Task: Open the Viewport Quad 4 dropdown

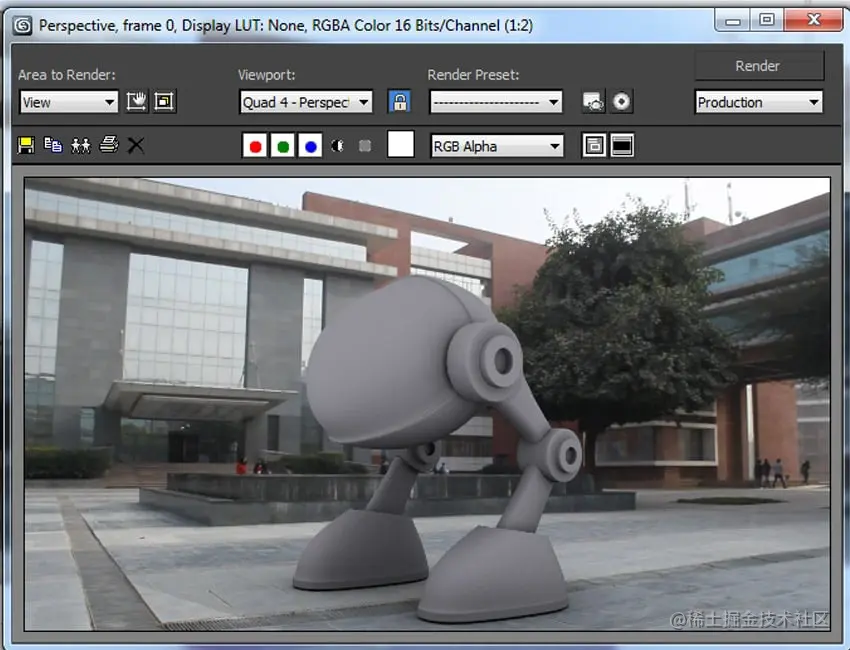Action: pos(306,102)
